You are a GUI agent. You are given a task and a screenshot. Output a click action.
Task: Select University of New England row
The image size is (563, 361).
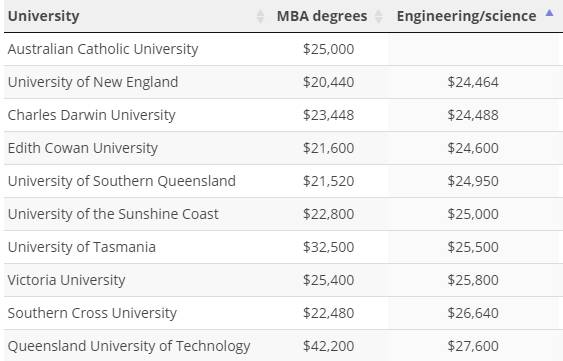284,82
